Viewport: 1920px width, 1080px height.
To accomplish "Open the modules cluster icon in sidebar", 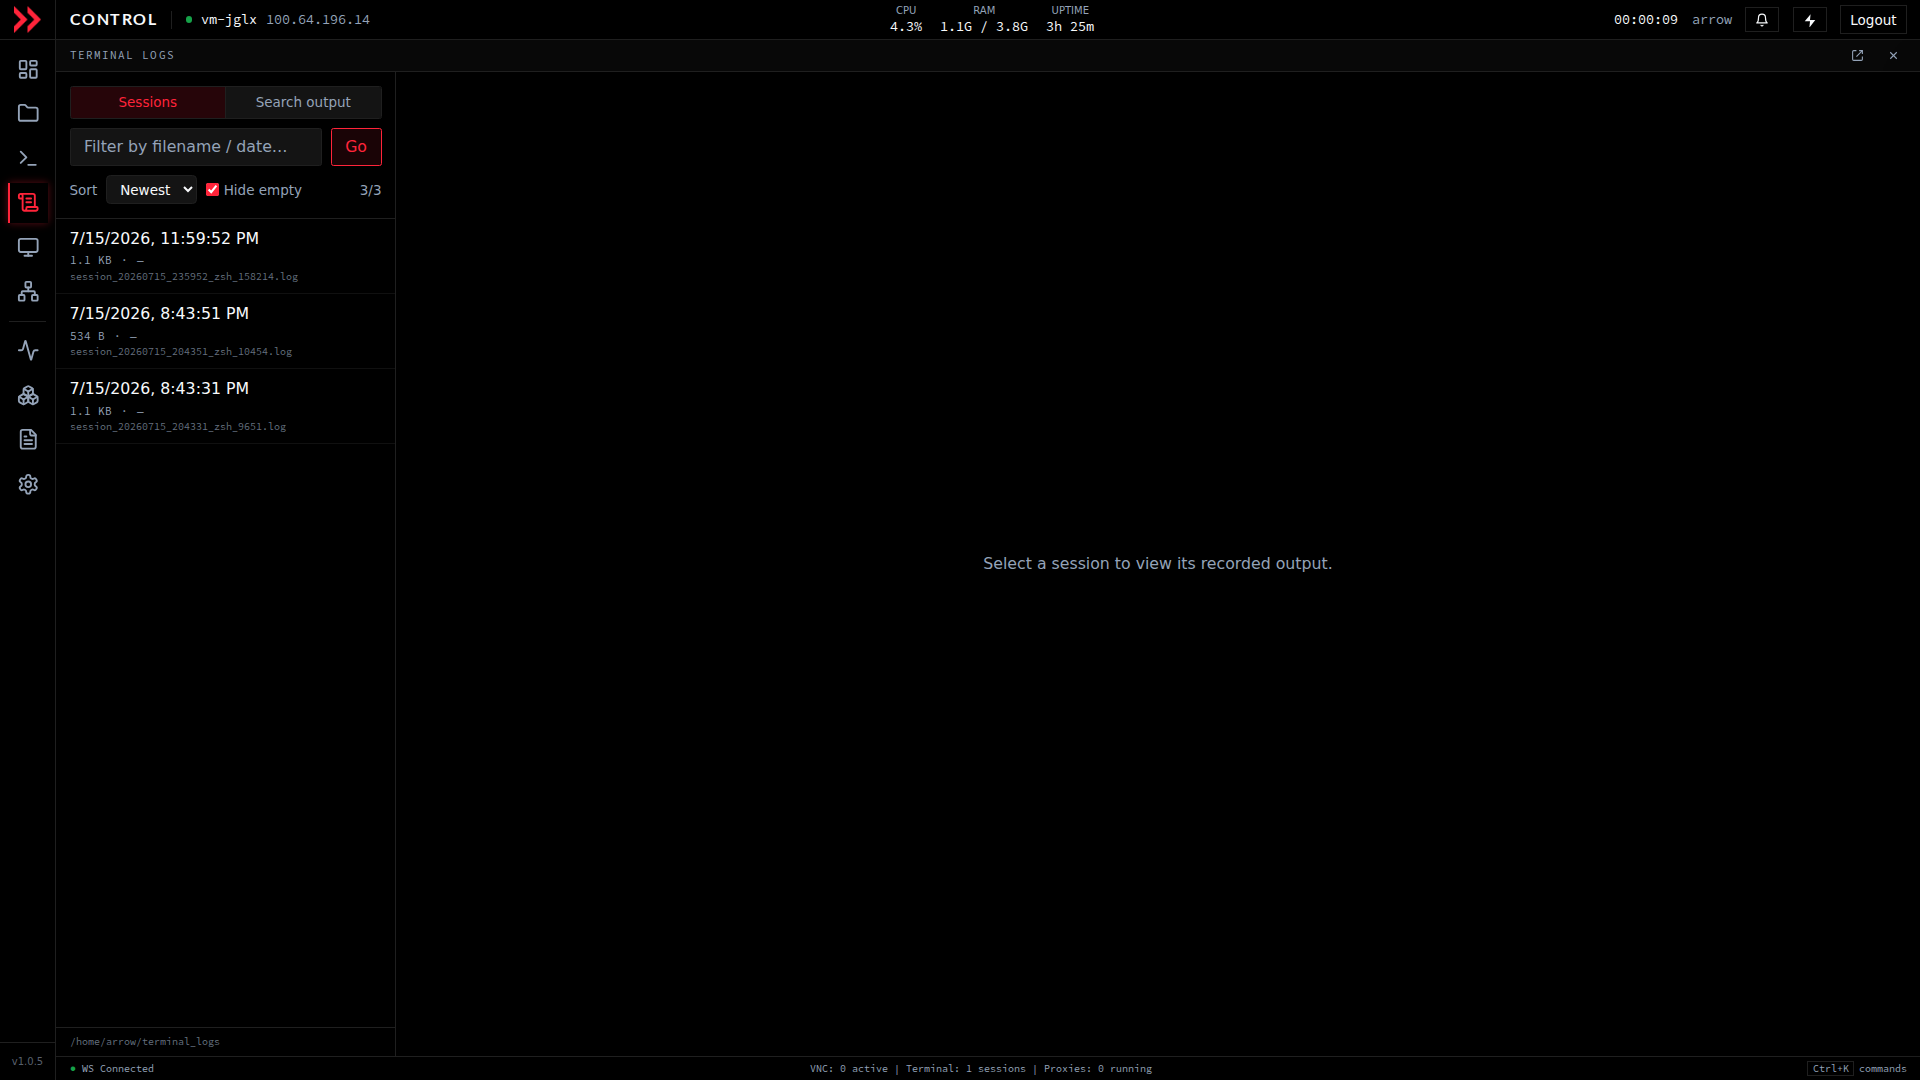I will (x=28, y=396).
